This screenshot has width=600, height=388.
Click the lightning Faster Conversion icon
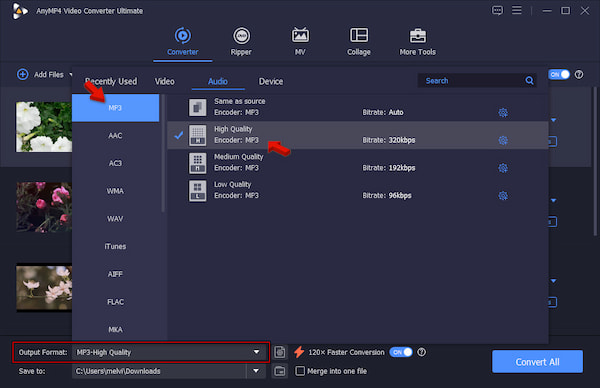(299, 352)
